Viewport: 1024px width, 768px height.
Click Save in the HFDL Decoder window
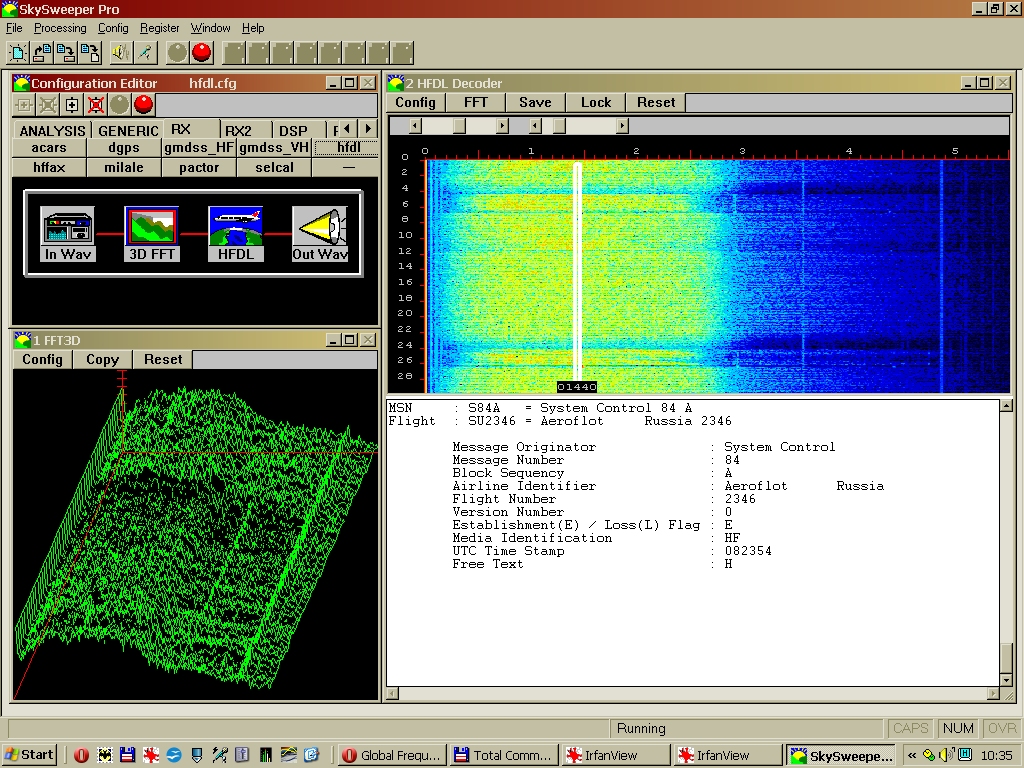536,103
